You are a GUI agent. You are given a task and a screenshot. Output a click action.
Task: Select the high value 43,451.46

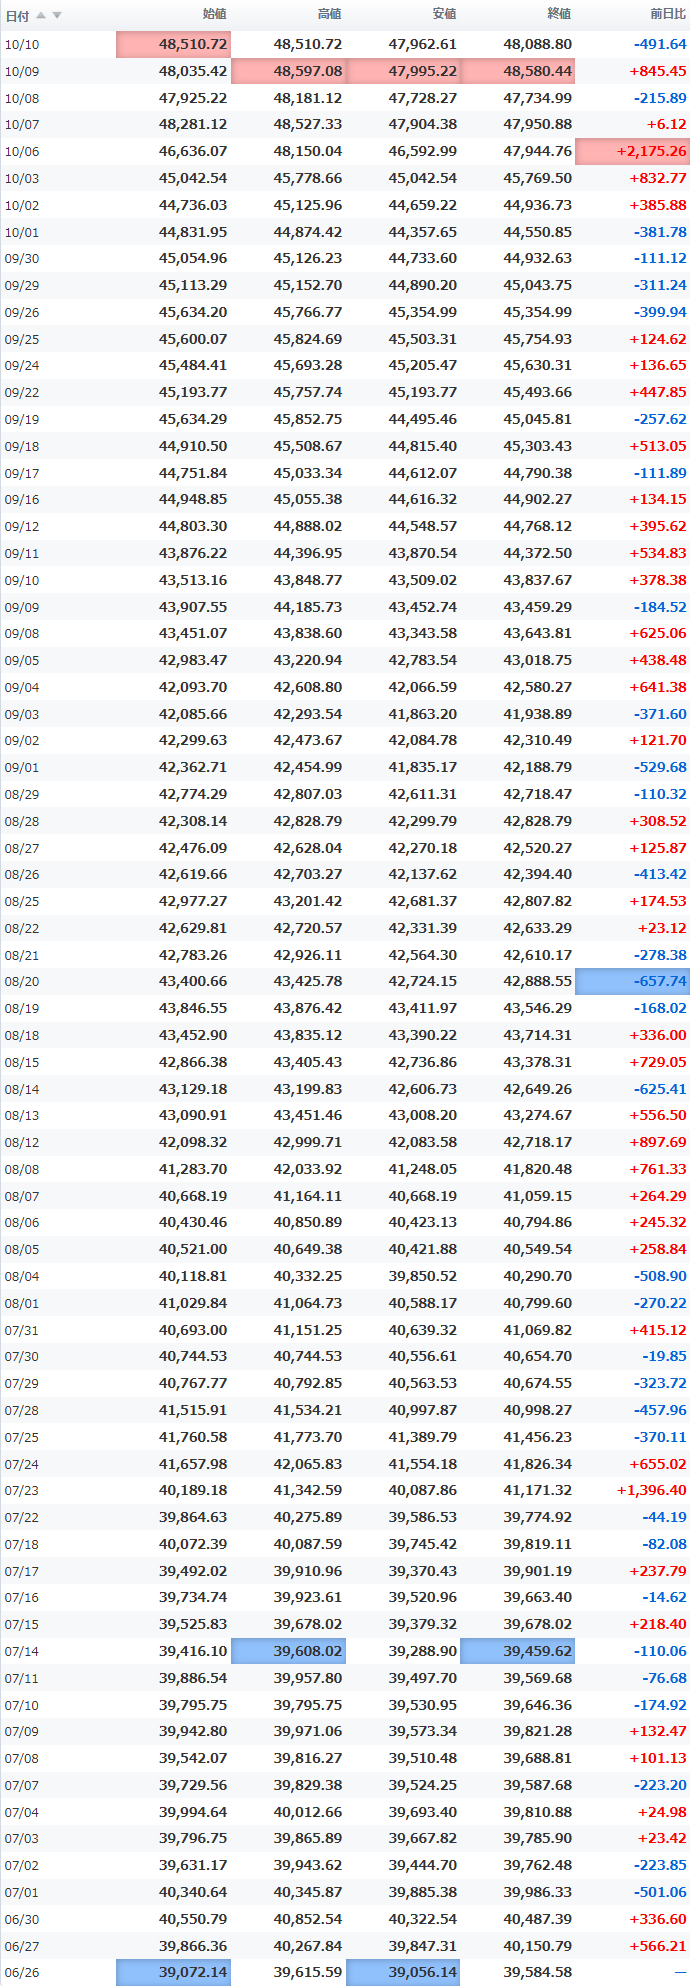[308, 1115]
